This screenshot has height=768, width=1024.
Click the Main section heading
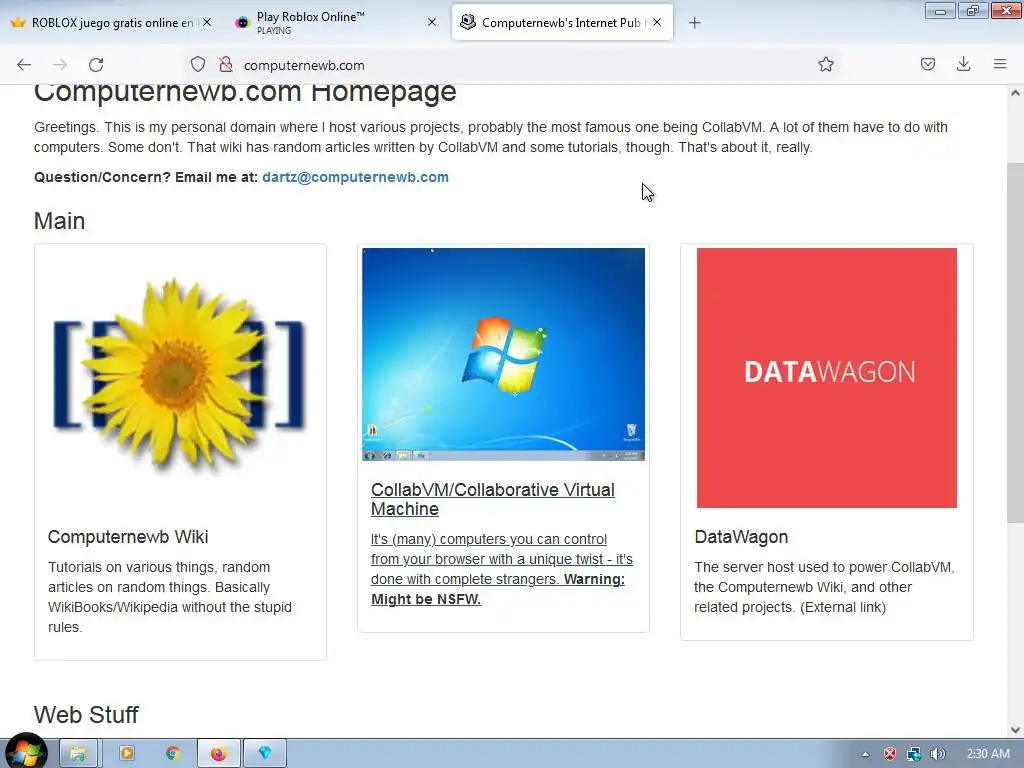pyautogui.click(x=59, y=221)
